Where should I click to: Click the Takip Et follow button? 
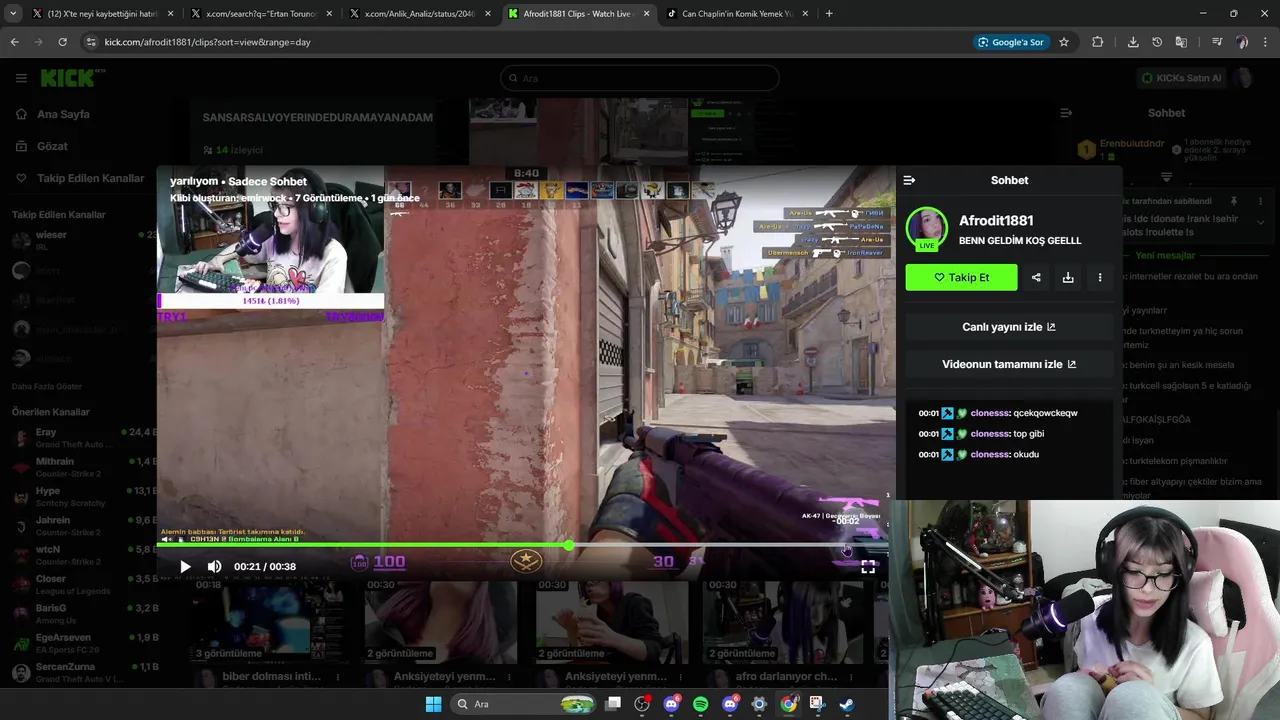961,278
